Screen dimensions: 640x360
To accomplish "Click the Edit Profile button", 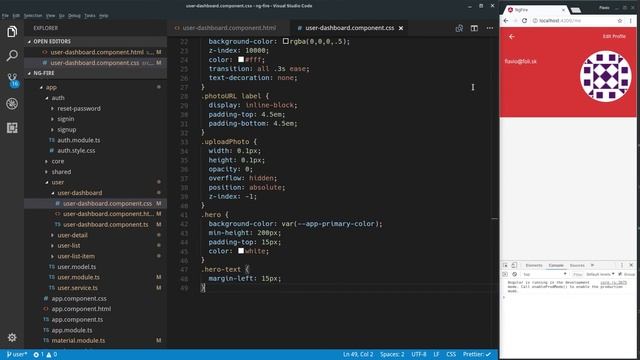I will pyautogui.click(x=614, y=36).
